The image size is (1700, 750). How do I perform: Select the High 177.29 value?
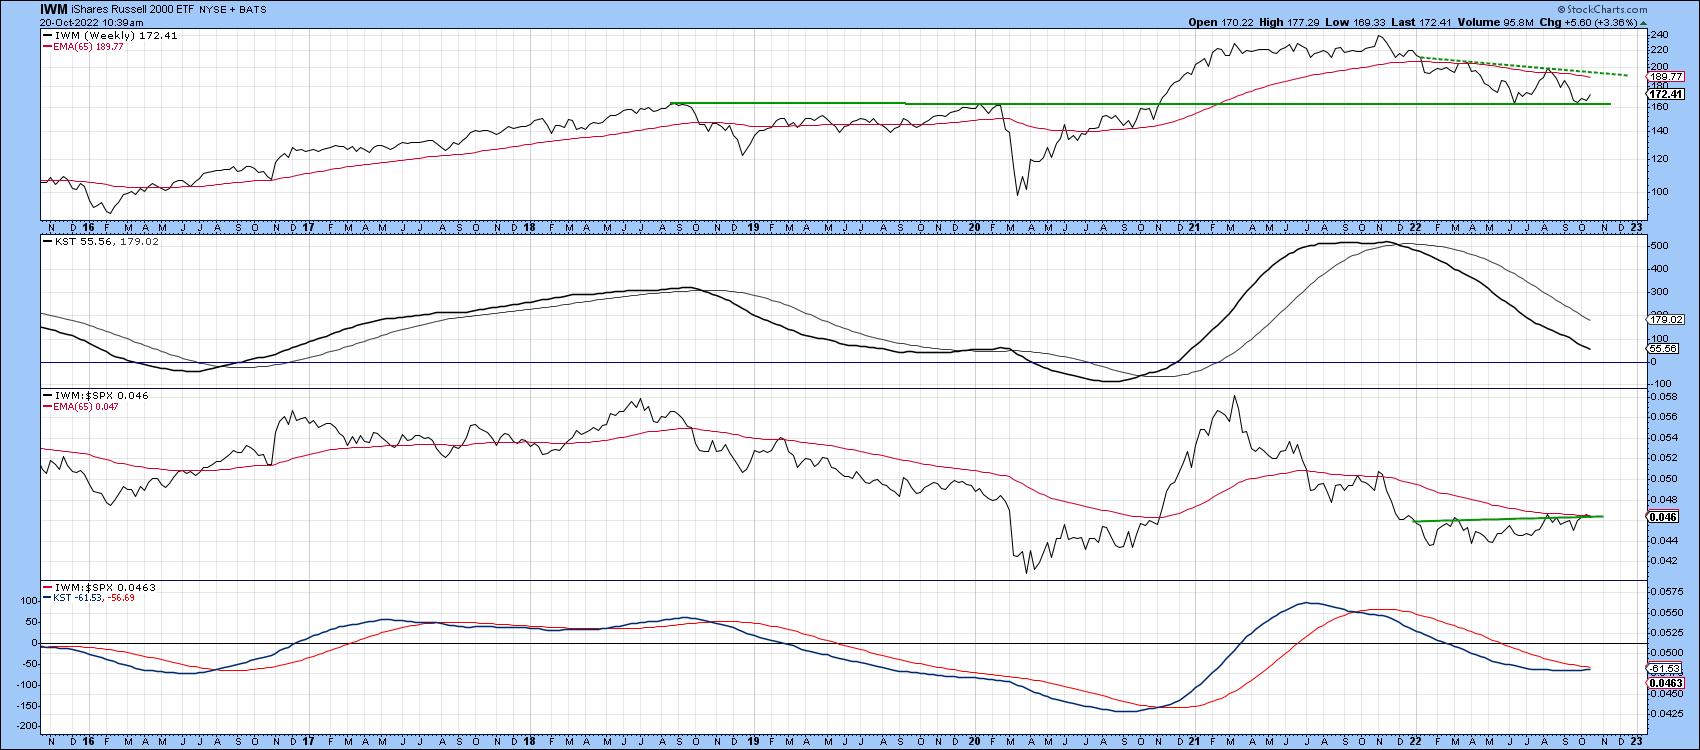(x=1287, y=21)
